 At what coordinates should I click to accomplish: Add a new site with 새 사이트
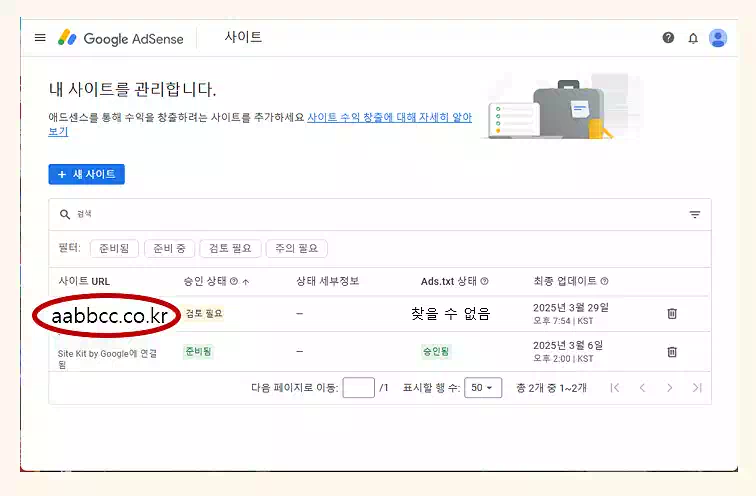(86, 174)
